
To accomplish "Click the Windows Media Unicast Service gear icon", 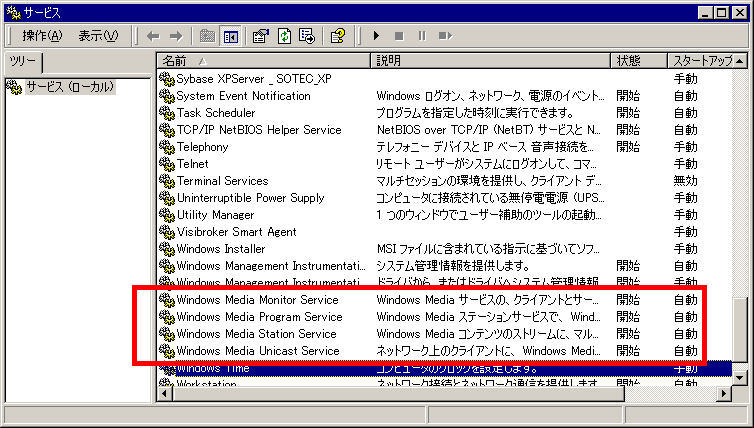I will [x=166, y=351].
